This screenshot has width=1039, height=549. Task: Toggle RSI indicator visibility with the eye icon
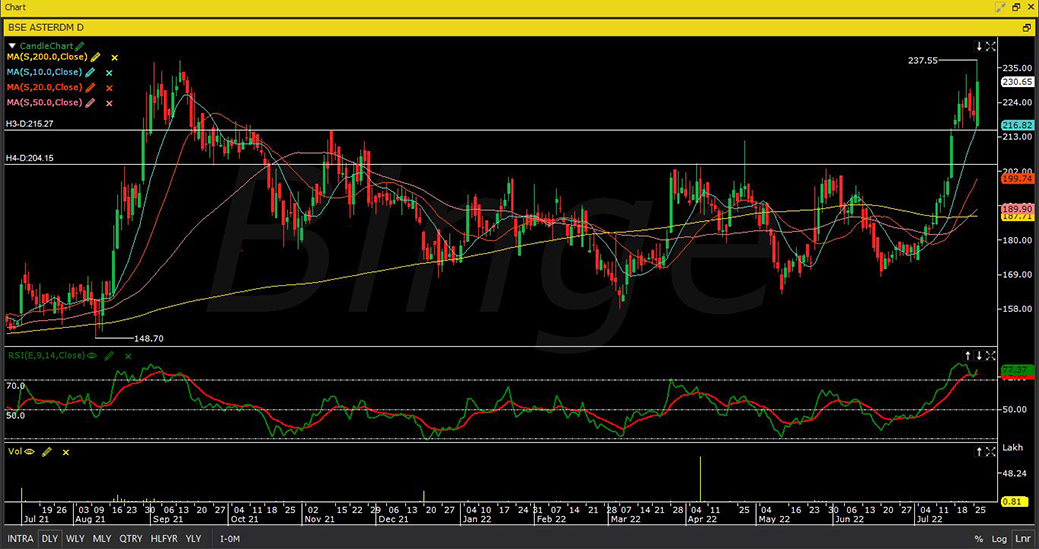91,356
